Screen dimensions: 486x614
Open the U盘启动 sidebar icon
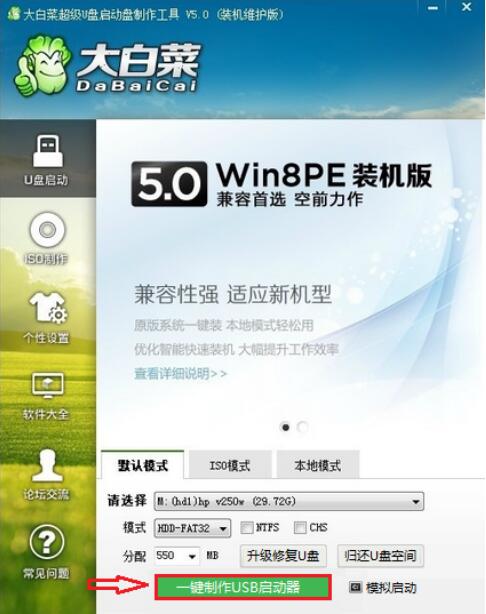[47, 152]
